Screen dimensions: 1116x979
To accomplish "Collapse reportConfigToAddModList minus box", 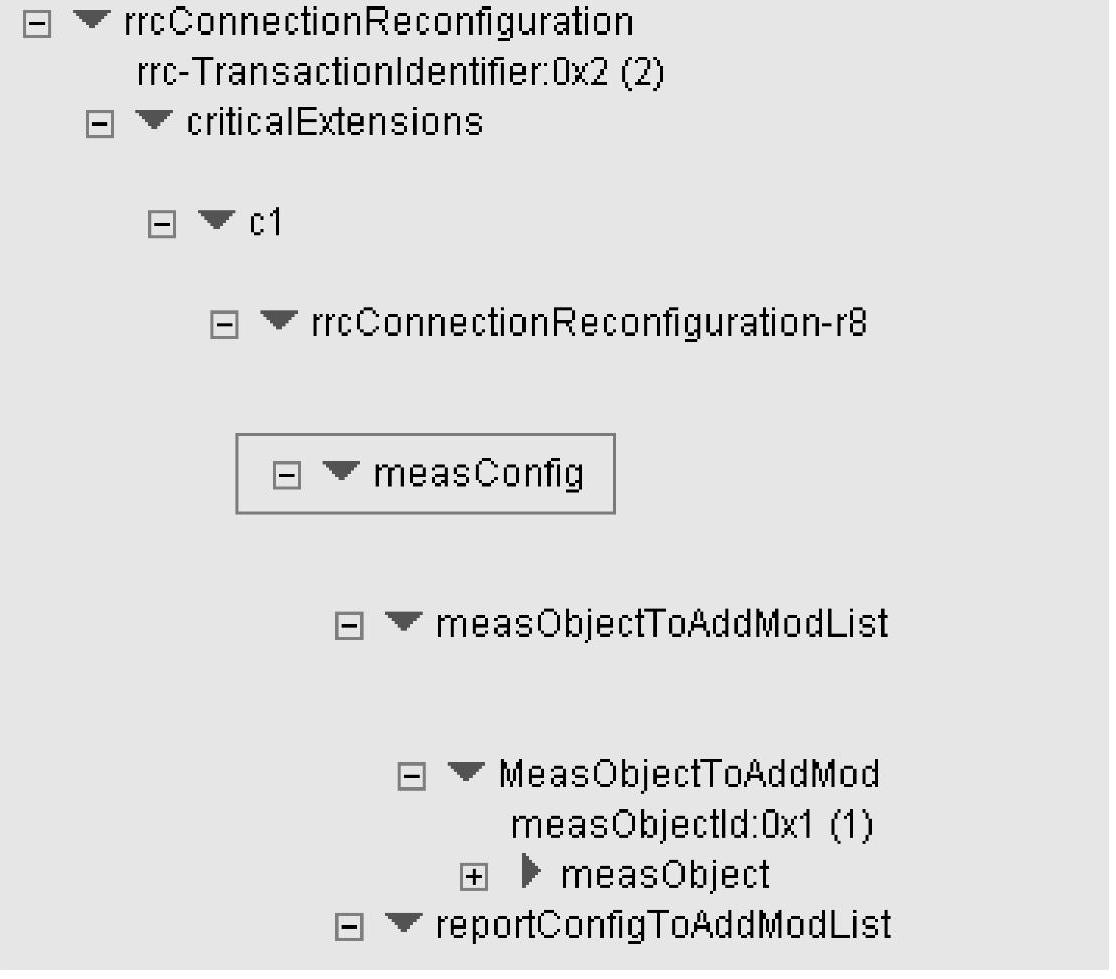I will coord(348,928).
